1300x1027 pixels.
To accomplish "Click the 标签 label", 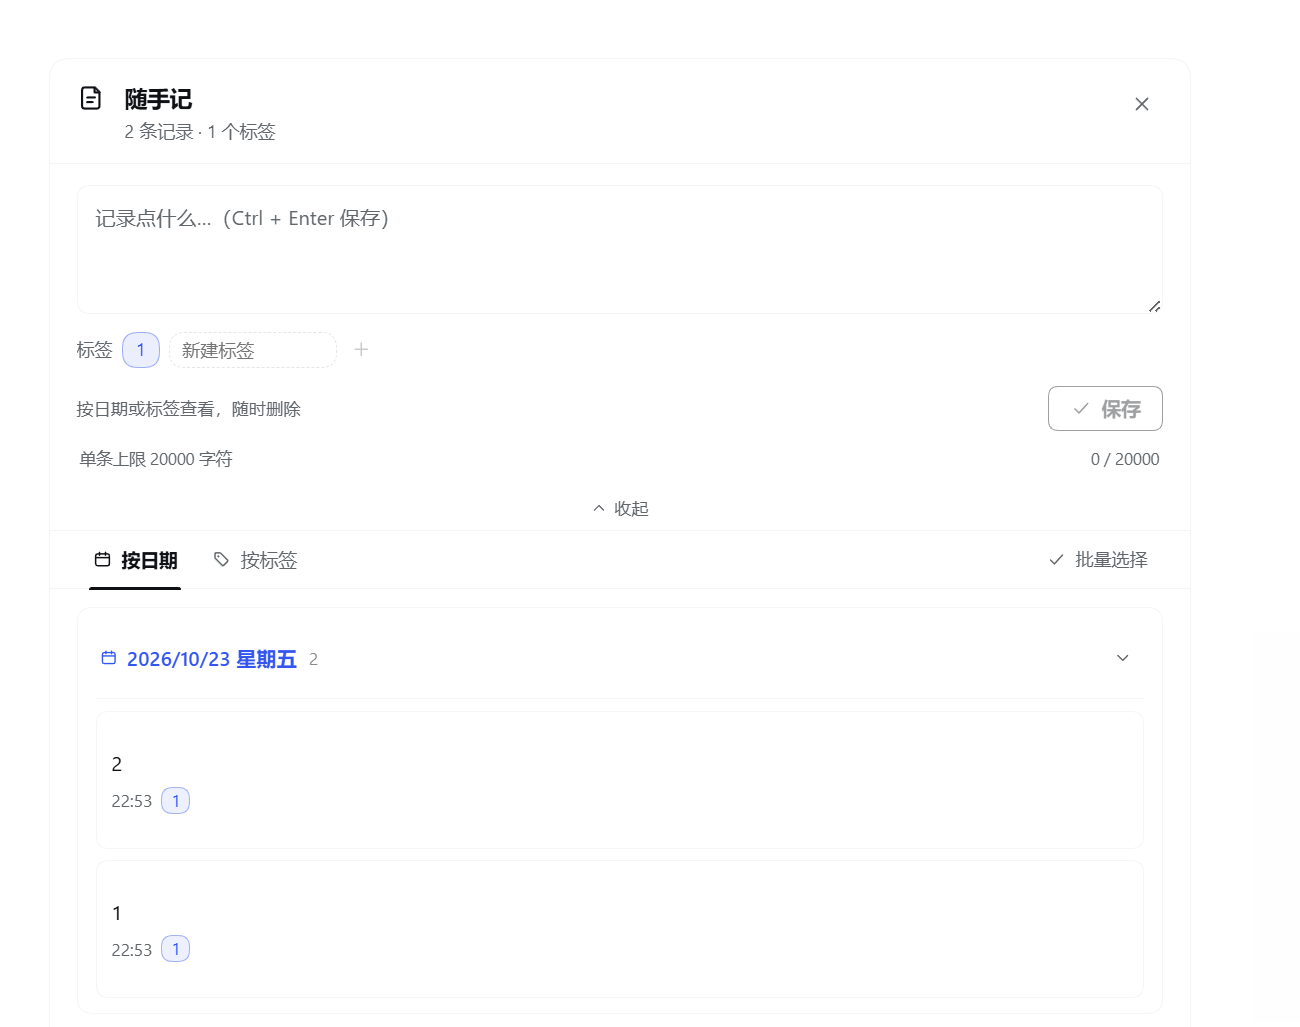I will pyautogui.click(x=95, y=350).
